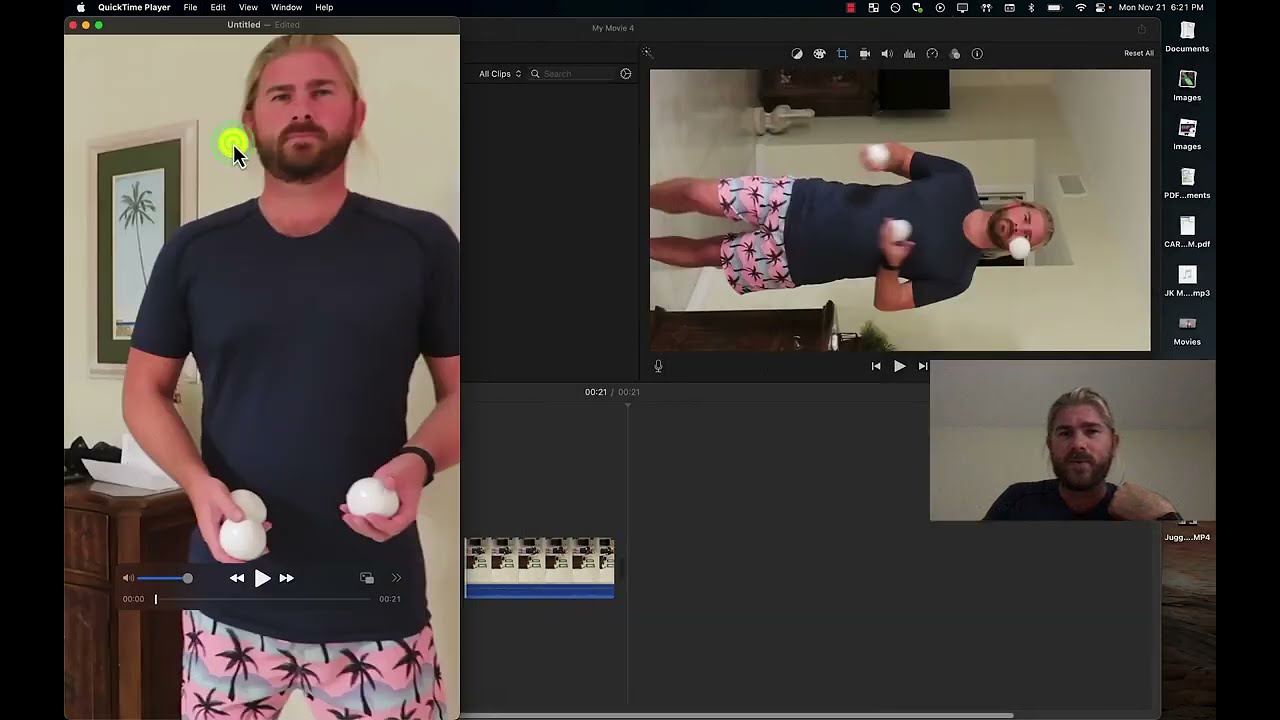
Task: Open browser filter settings gear icon
Action: [x=626, y=74]
